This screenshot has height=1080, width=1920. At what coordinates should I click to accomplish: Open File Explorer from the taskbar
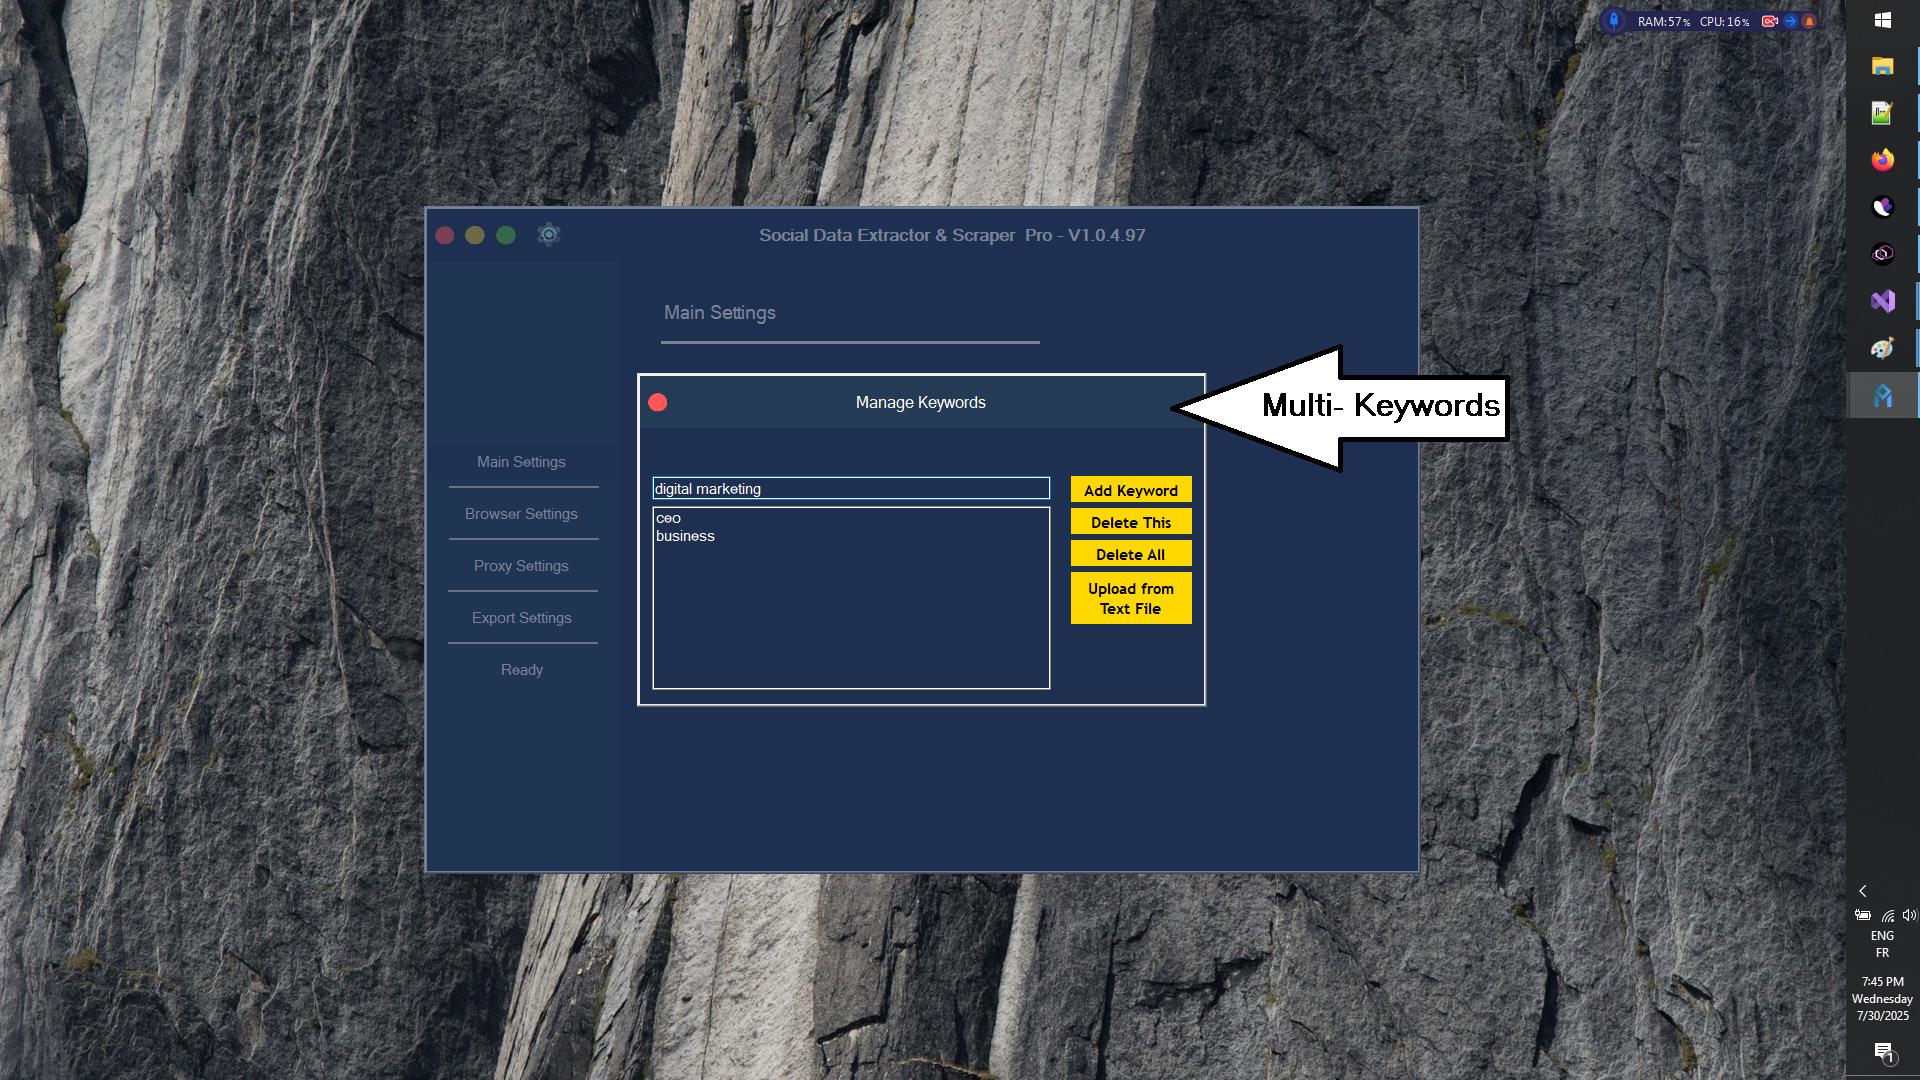pyautogui.click(x=1882, y=66)
